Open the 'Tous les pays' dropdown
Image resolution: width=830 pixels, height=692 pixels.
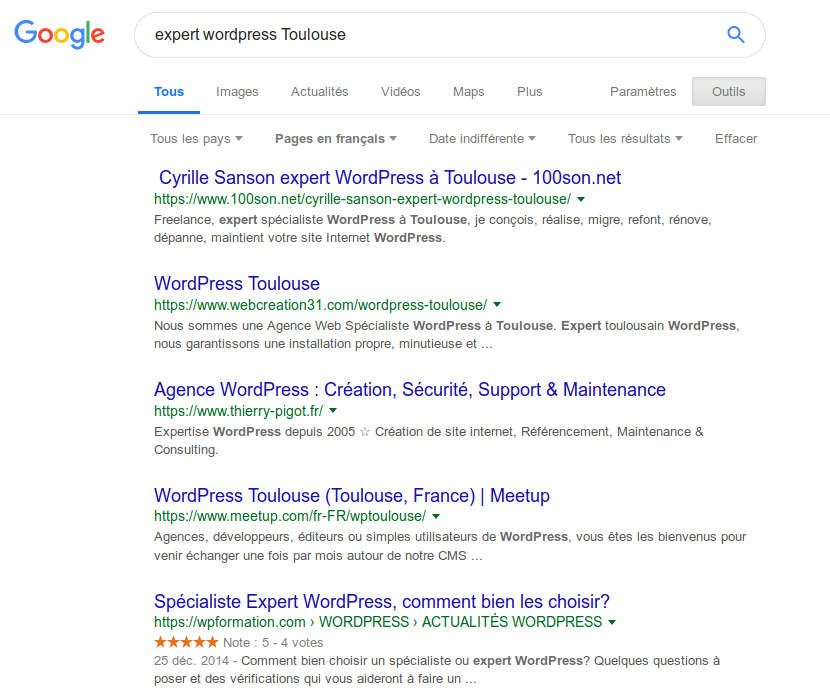point(195,139)
